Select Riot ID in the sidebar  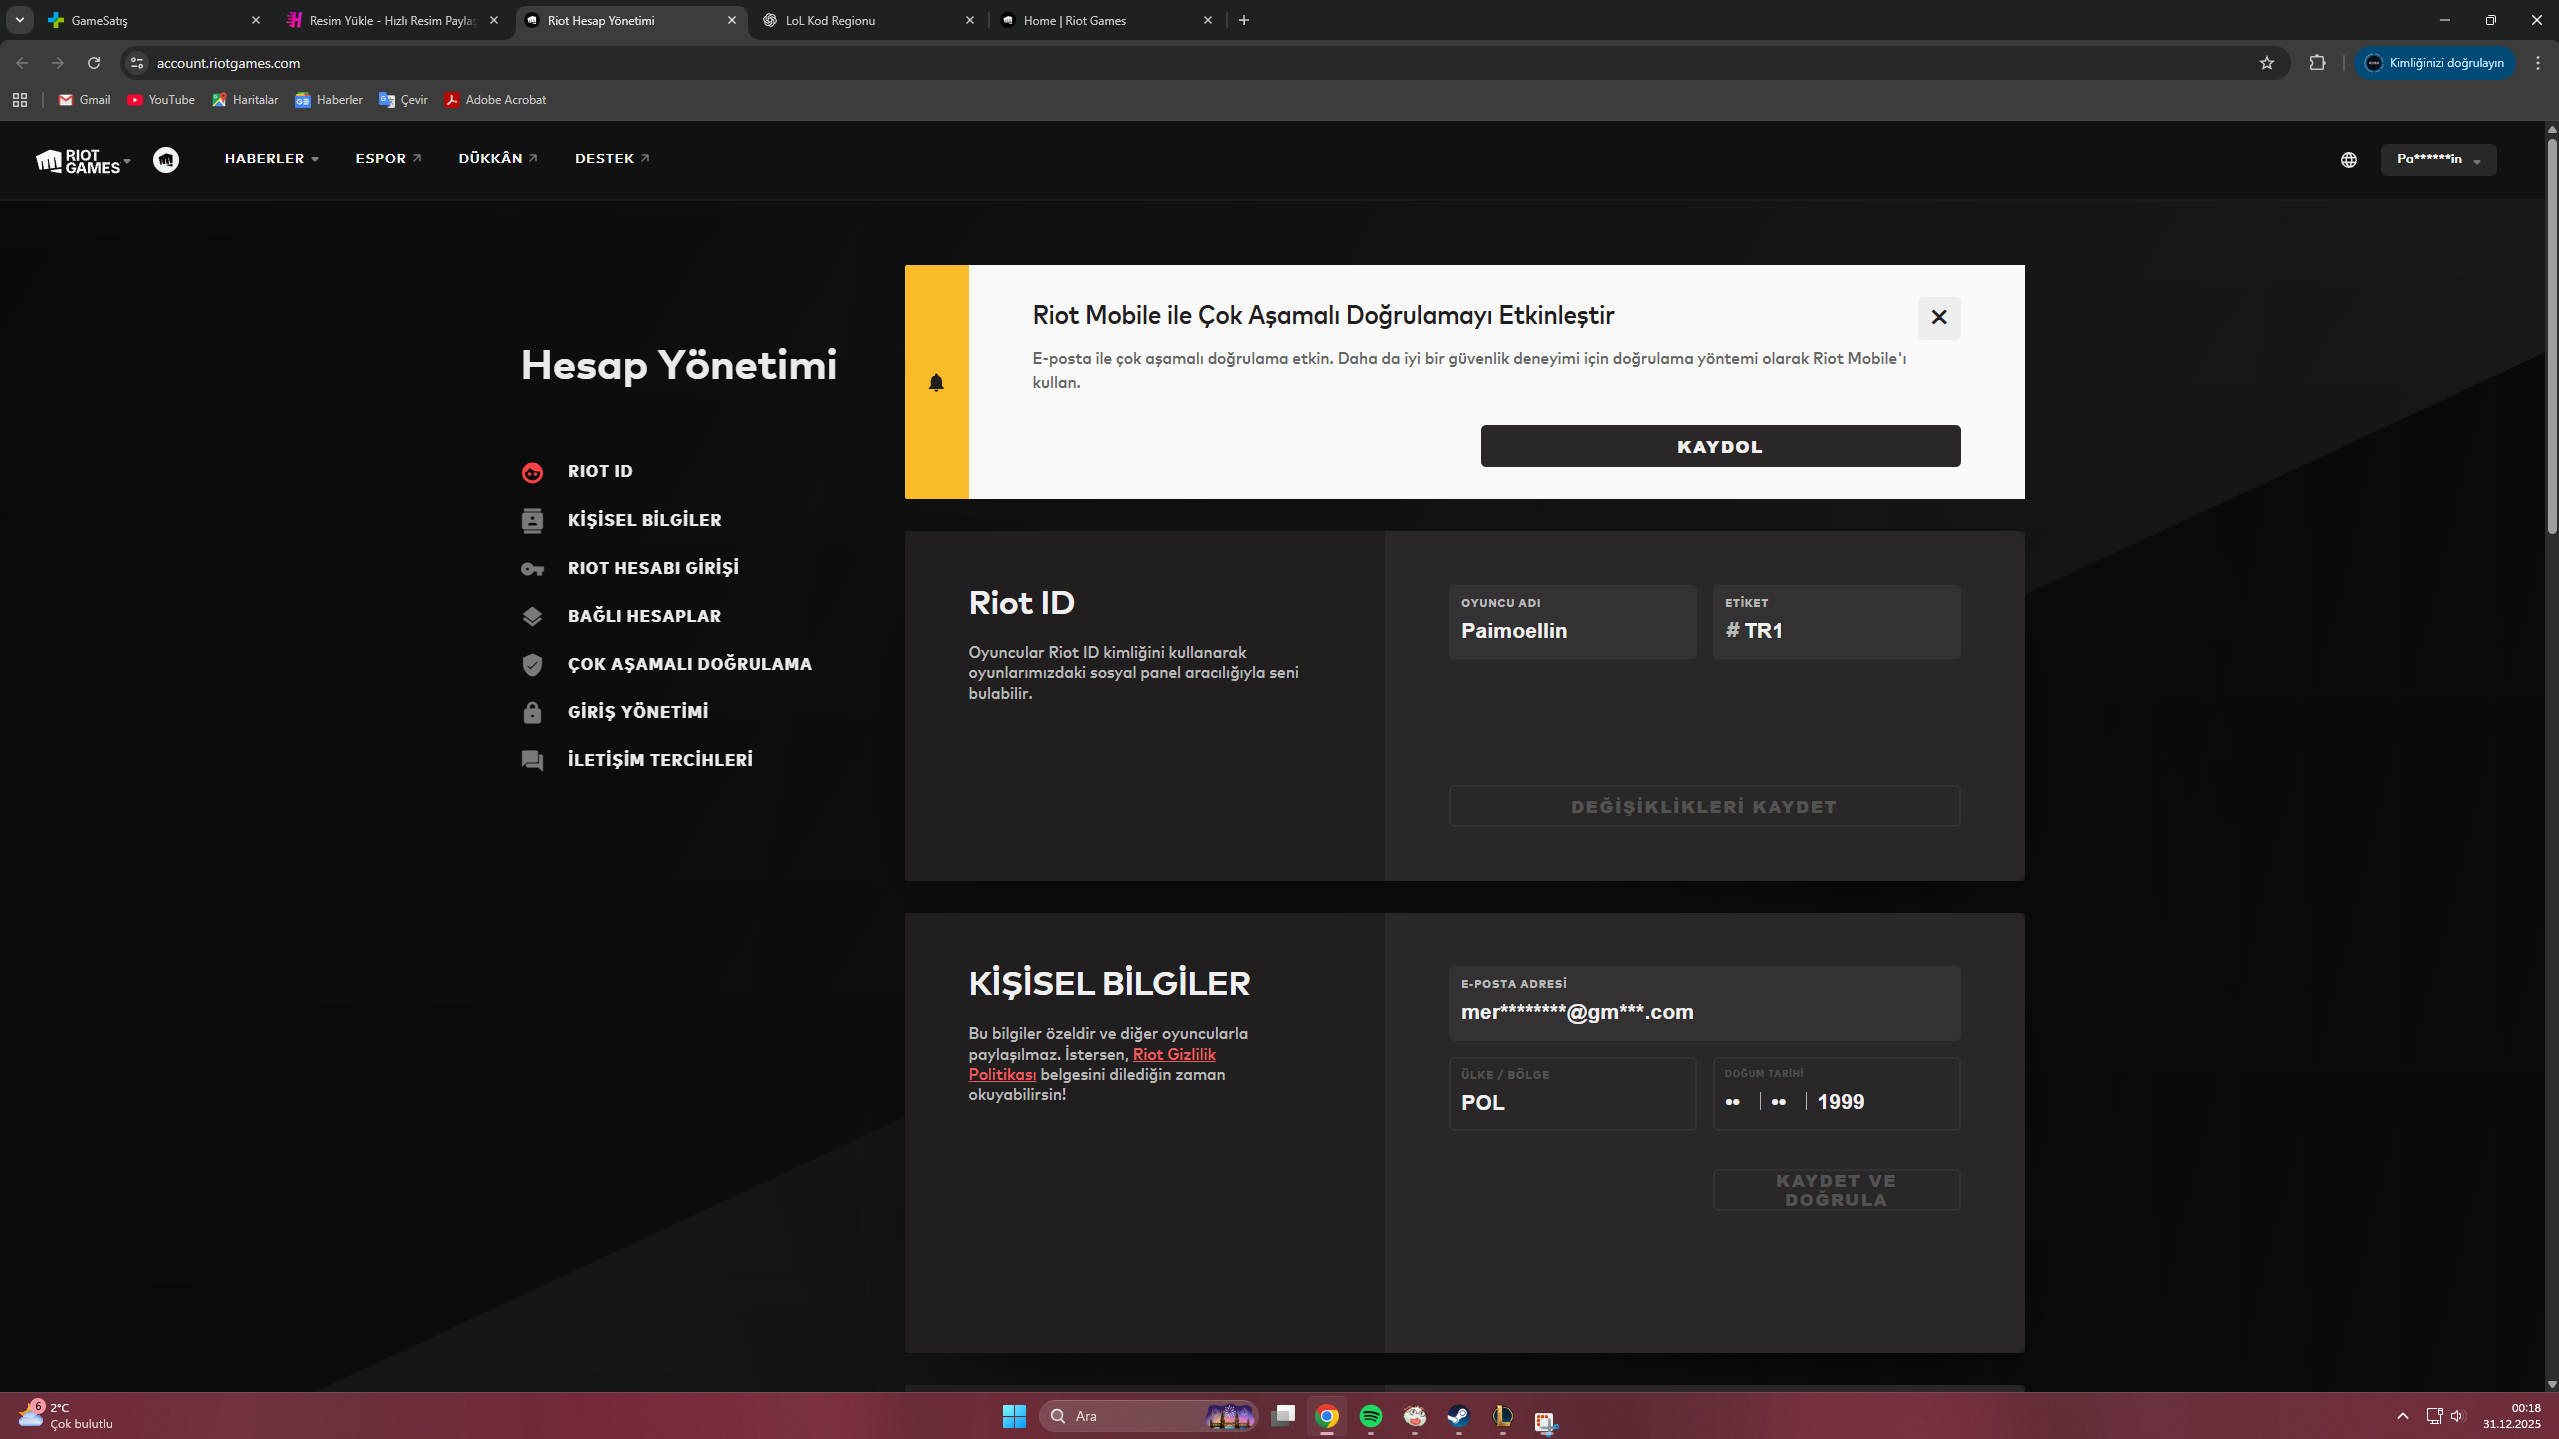coord(600,472)
